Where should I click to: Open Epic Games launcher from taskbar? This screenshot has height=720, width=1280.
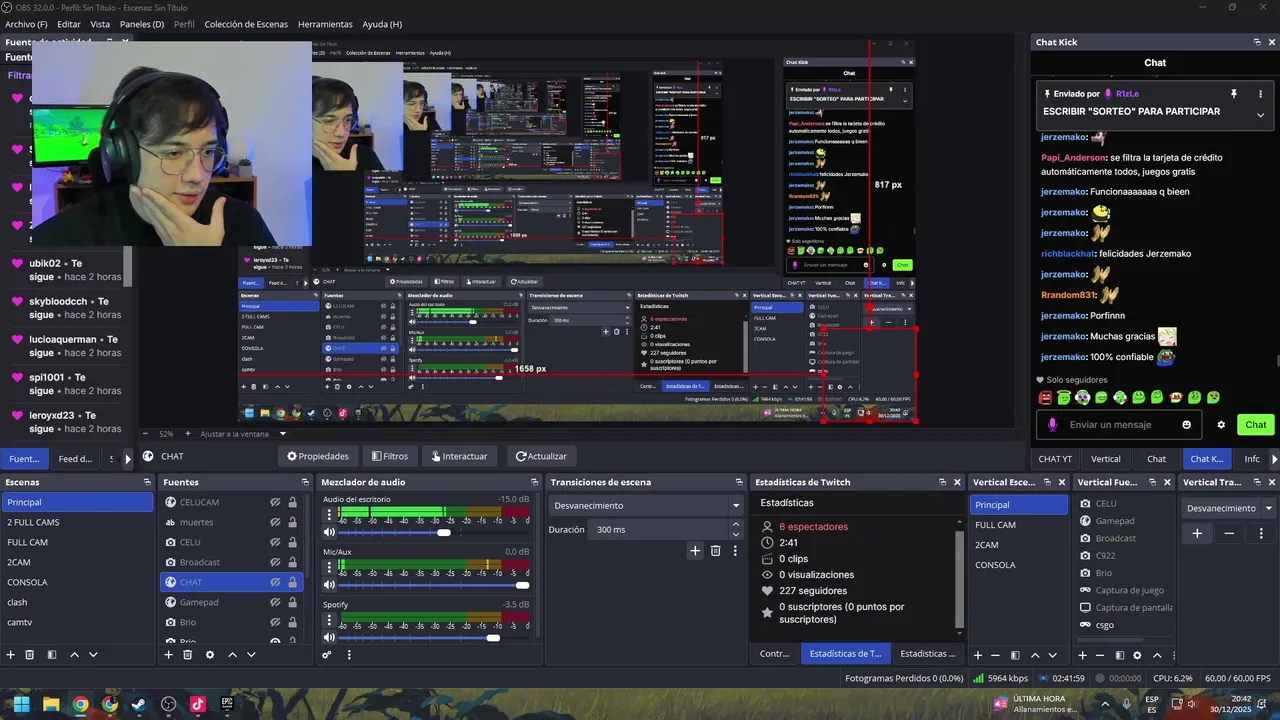point(227,704)
